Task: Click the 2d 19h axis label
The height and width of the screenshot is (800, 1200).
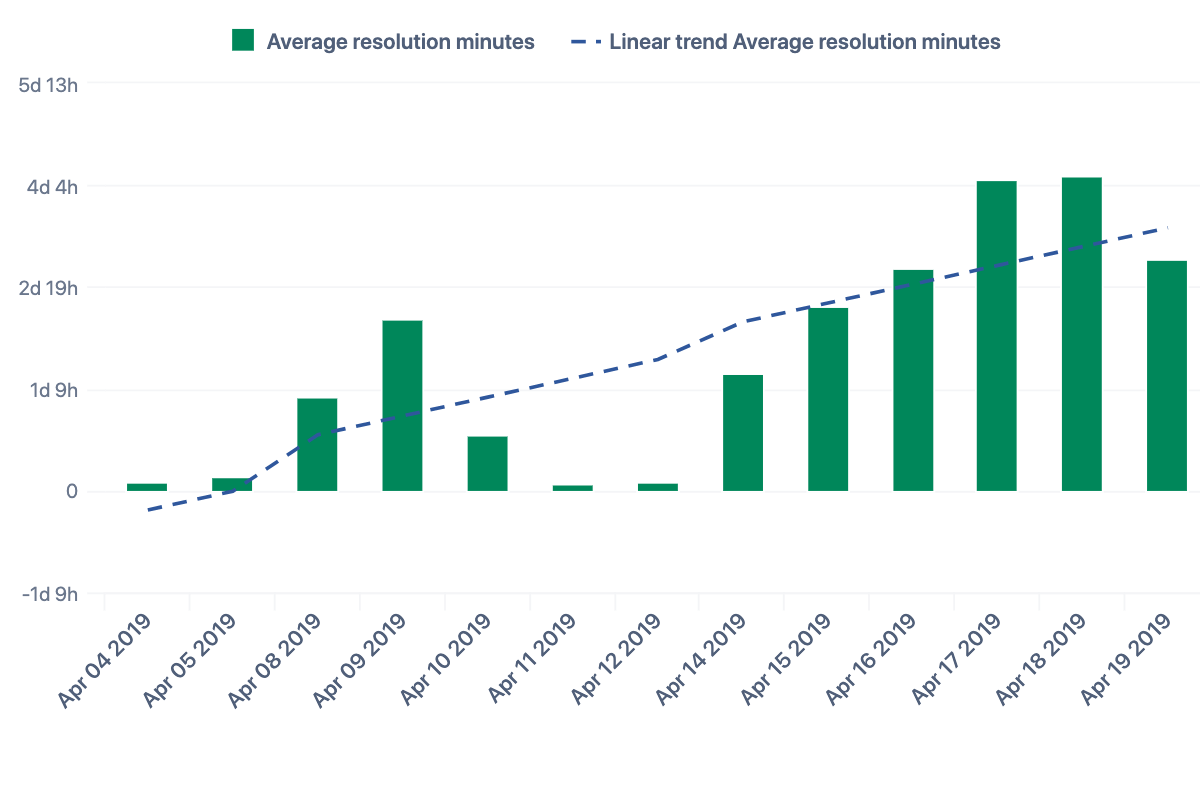Action: pos(49,288)
